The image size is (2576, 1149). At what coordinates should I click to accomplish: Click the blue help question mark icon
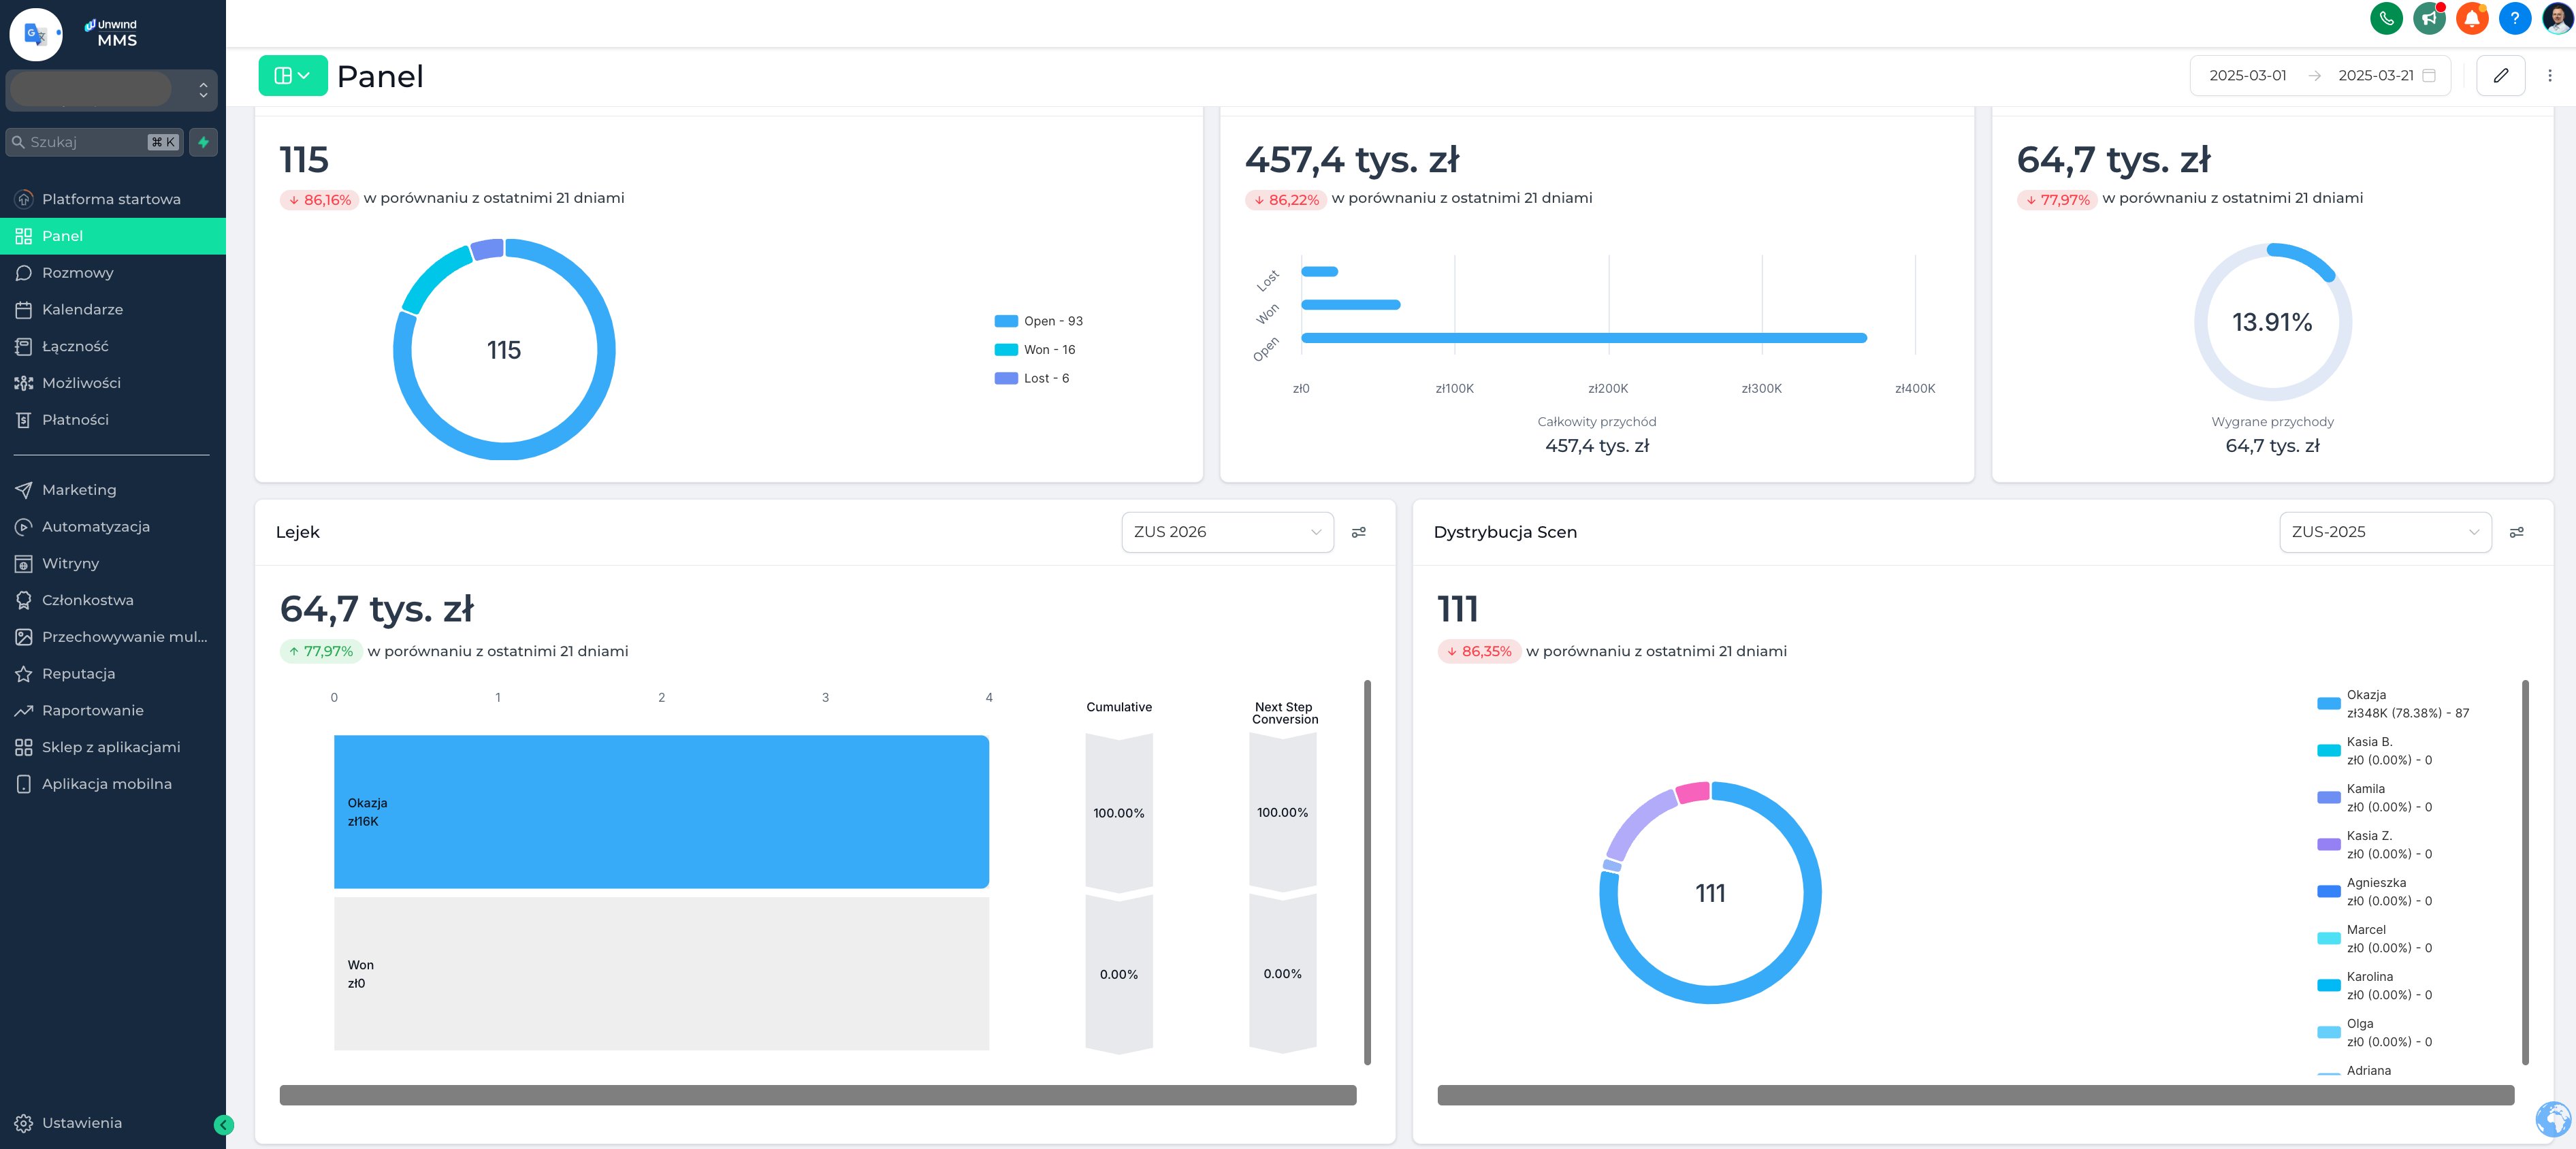(2514, 18)
